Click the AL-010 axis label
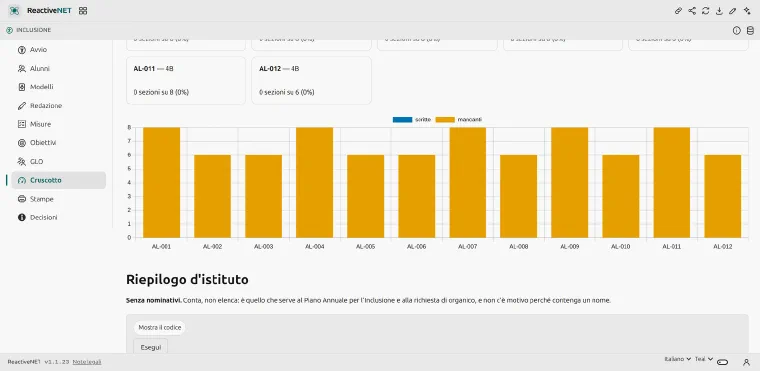Viewport: 760px width, 371px height. [x=621, y=247]
